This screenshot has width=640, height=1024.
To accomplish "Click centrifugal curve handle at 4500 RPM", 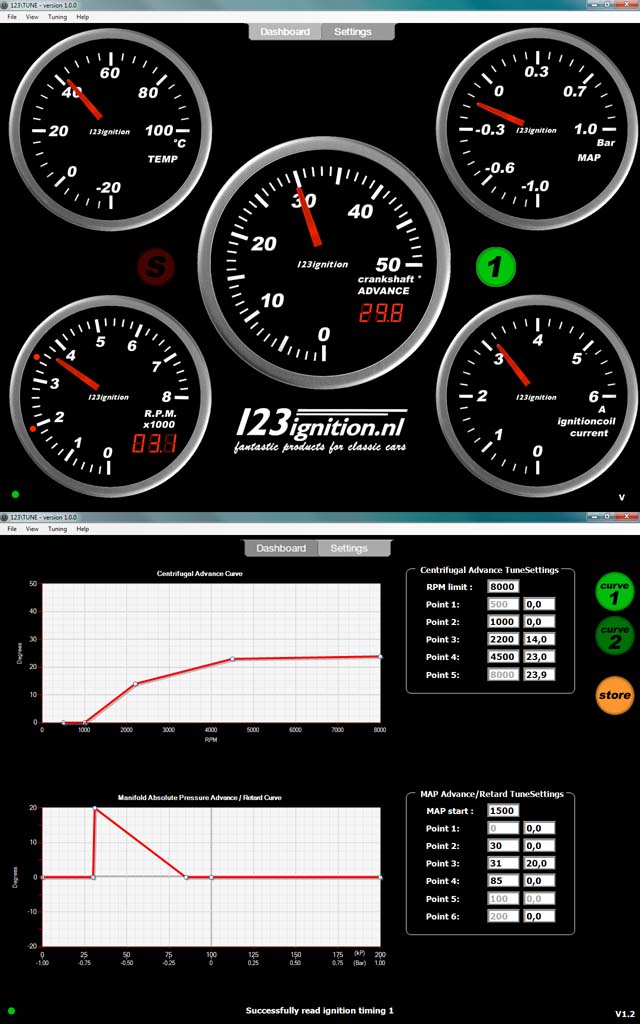I will [x=232, y=659].
